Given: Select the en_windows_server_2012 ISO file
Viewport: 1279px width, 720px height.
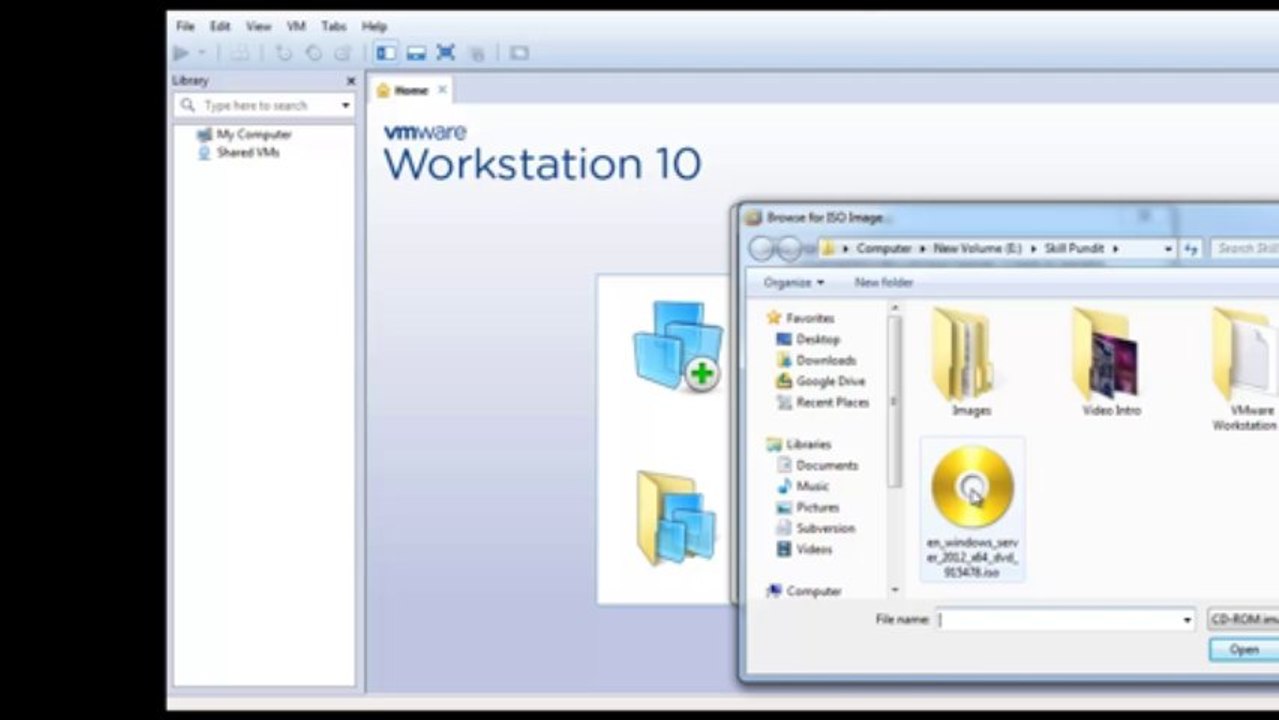Looking at the screenshot, I should [x=972, y=511].
